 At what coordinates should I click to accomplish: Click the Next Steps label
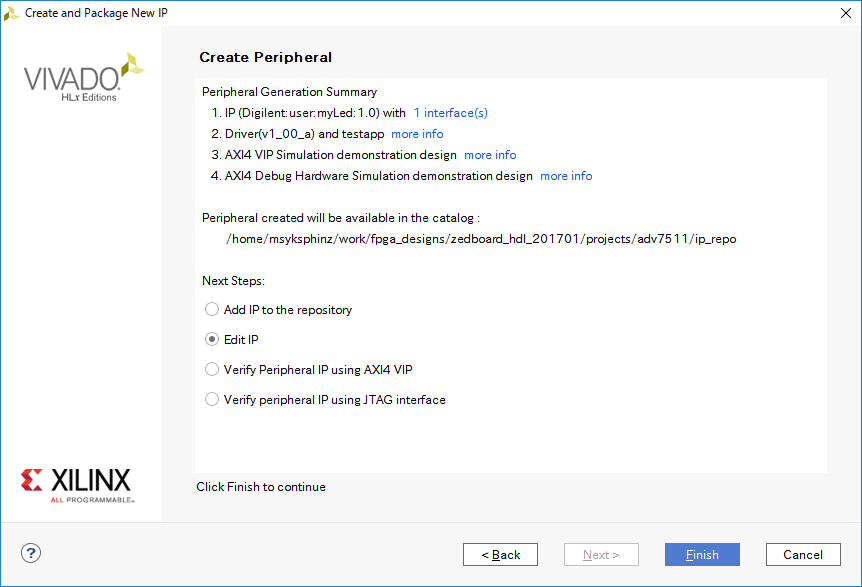tap(233, 281)
